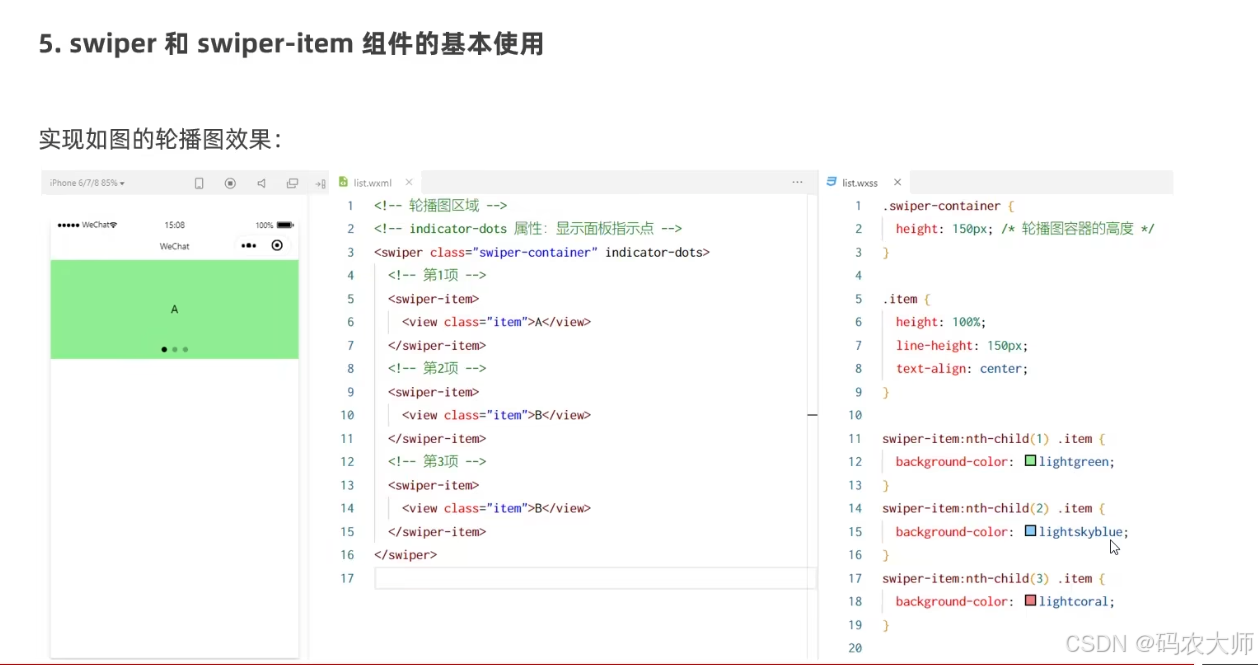The width and height of the screenshot is (1258, 665).
Task: Click the lightcoral color swatch
Action: pyautogui.click(x=1030, y=601)
